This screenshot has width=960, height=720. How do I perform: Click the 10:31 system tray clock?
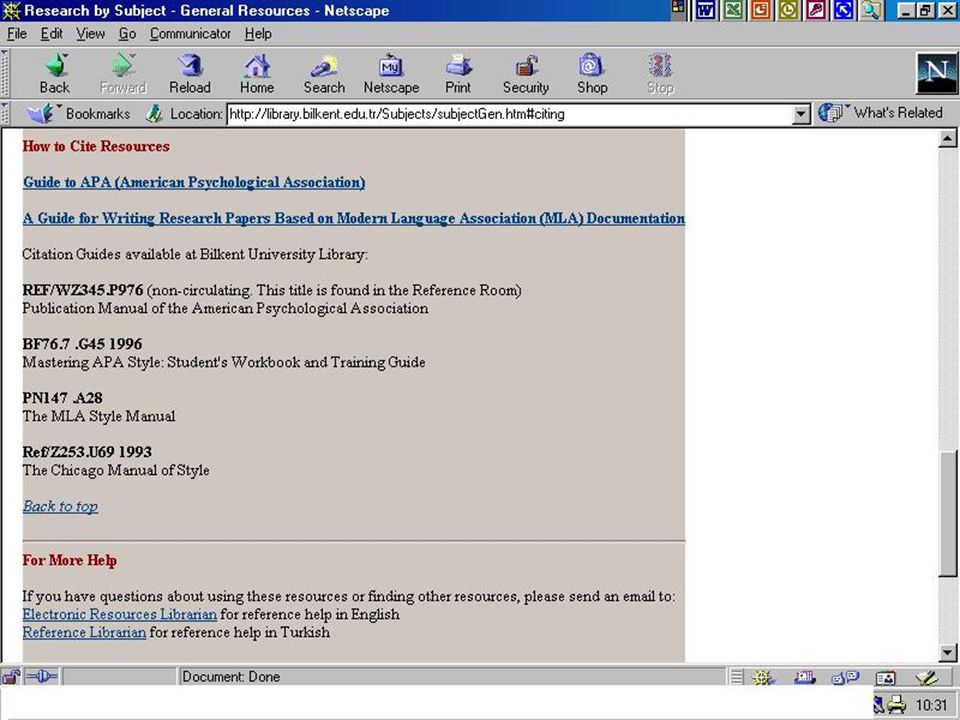click(931, 705)
